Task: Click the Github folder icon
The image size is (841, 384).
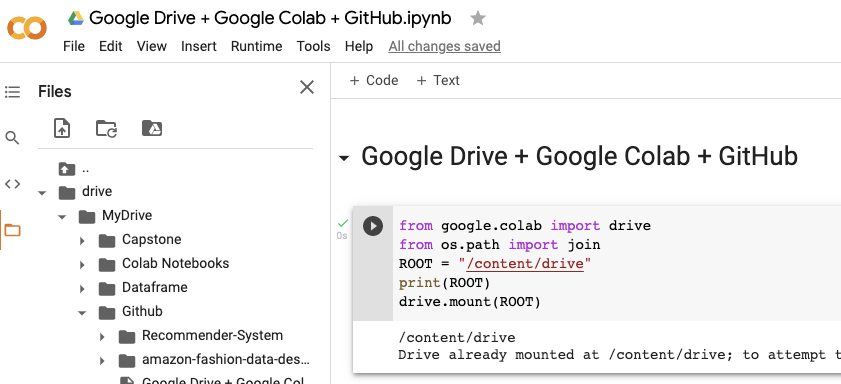Action: 107,313
